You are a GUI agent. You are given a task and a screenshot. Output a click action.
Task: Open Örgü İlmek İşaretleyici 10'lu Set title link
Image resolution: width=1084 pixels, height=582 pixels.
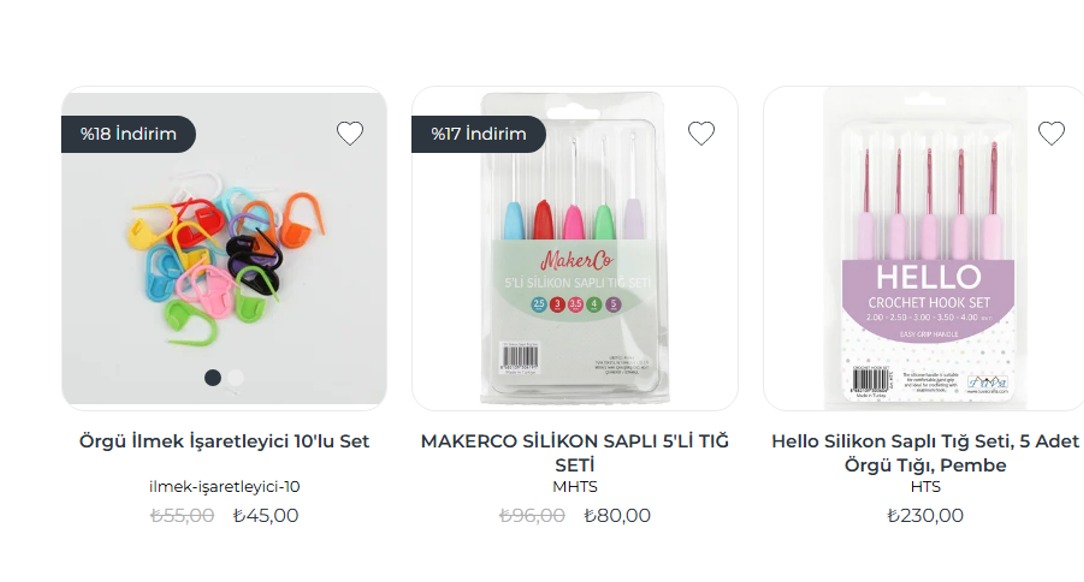point(224,441)
